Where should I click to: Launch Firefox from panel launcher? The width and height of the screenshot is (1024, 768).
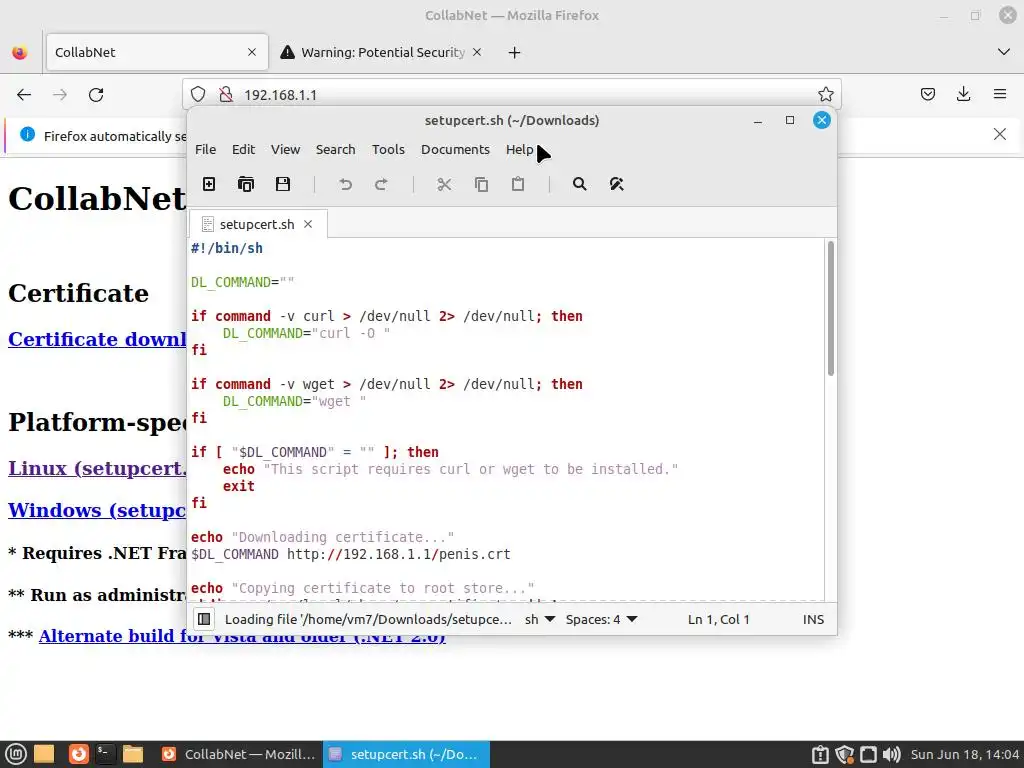78,754
